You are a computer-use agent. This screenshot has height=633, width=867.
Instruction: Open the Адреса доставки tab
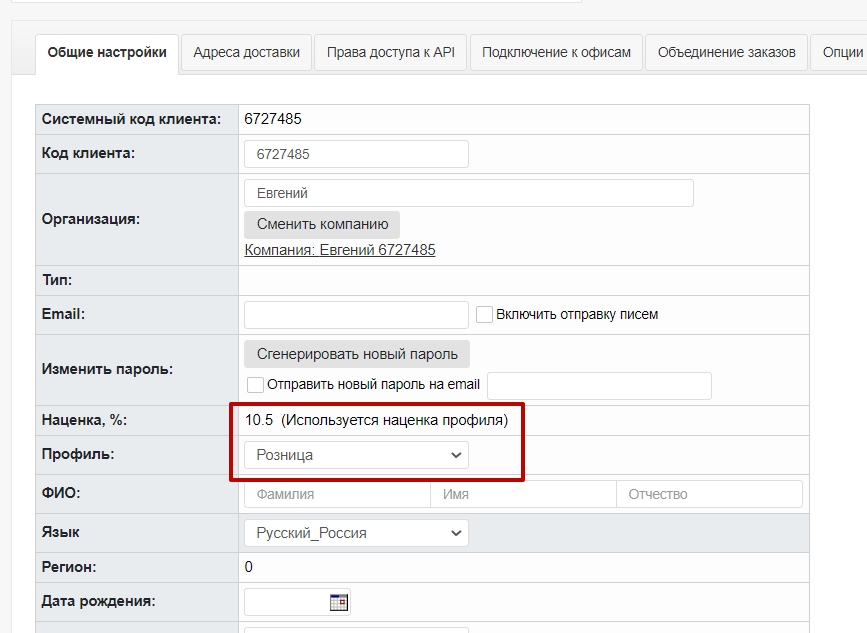point(247,53)
